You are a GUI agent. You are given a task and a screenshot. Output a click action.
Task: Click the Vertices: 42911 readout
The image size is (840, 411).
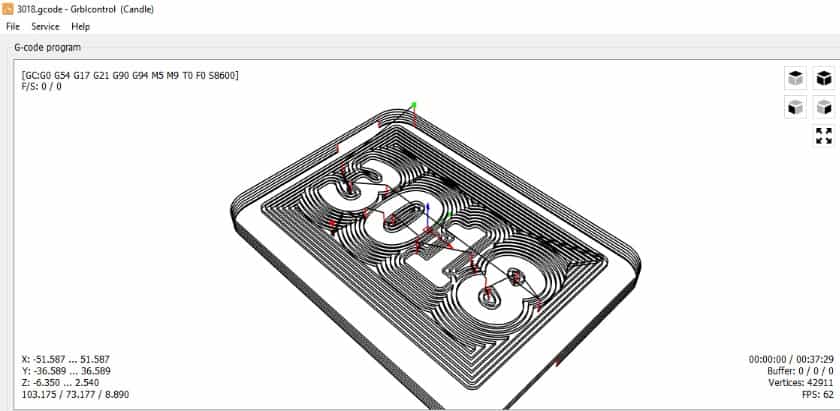coord(799,383)
